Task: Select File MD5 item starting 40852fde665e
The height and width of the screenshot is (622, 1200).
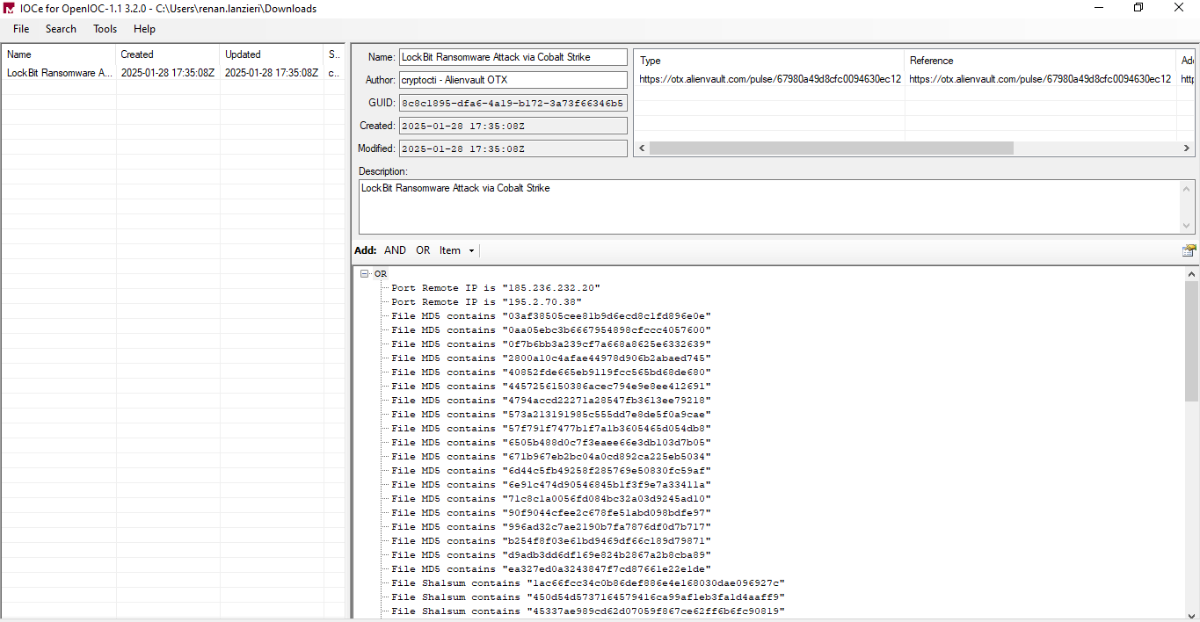Action: pos(551,371)
